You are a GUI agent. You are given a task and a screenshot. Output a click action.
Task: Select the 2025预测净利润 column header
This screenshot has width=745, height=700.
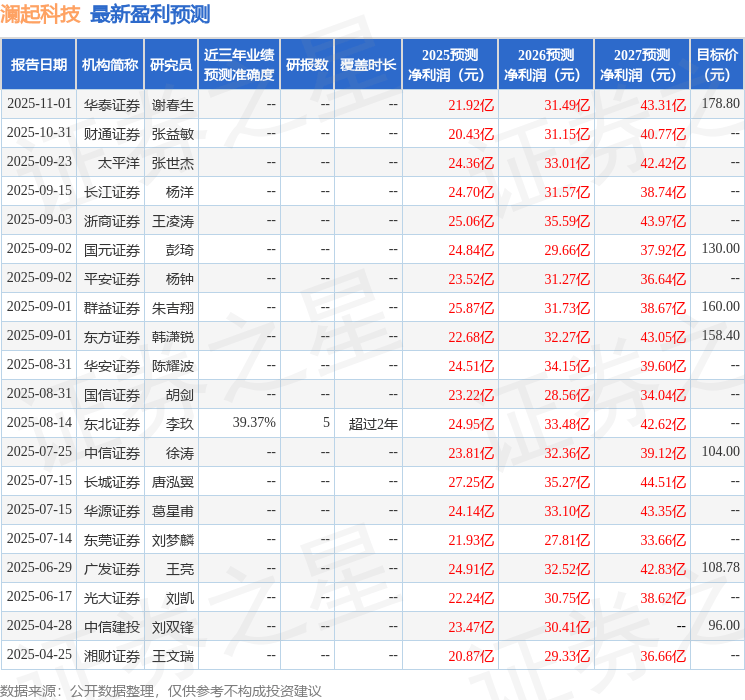tap(450, 65)
